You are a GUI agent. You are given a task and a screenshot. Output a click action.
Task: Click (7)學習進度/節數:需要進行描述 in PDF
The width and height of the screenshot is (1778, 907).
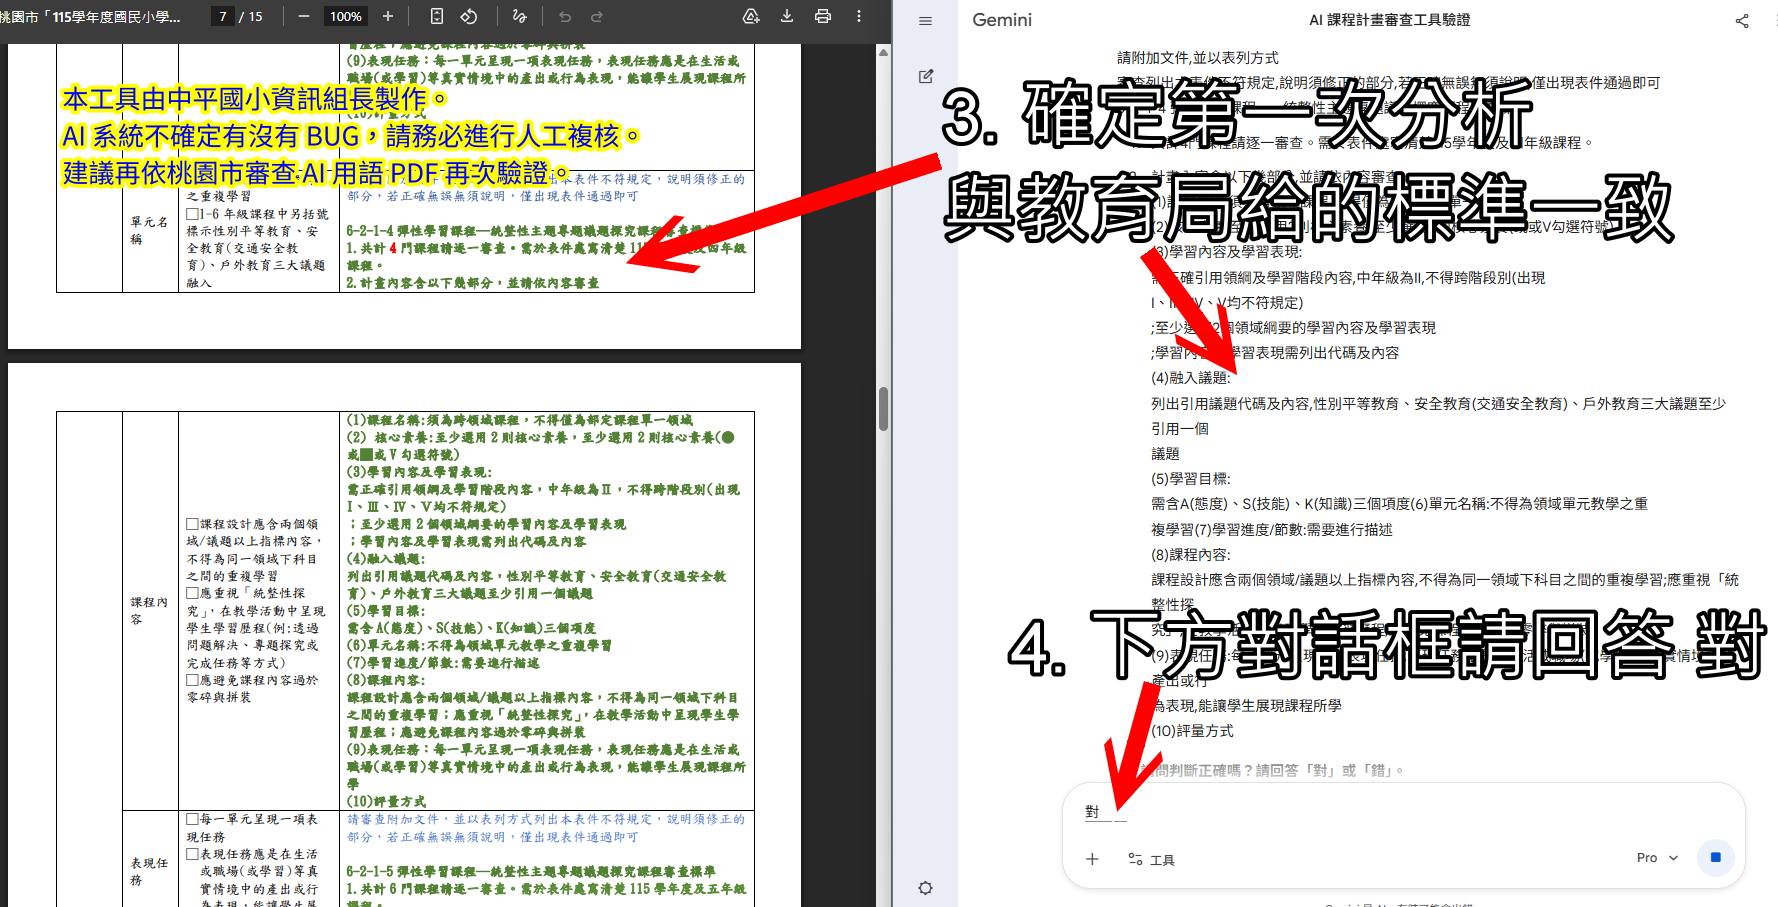pyautogui.click(x=443, y=663)
